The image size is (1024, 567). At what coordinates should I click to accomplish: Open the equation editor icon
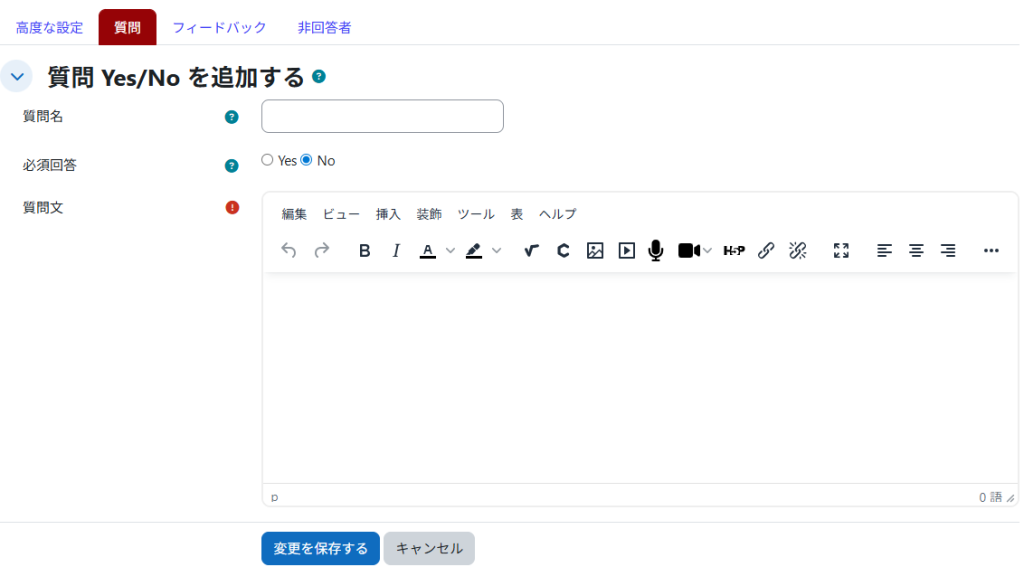531,251
